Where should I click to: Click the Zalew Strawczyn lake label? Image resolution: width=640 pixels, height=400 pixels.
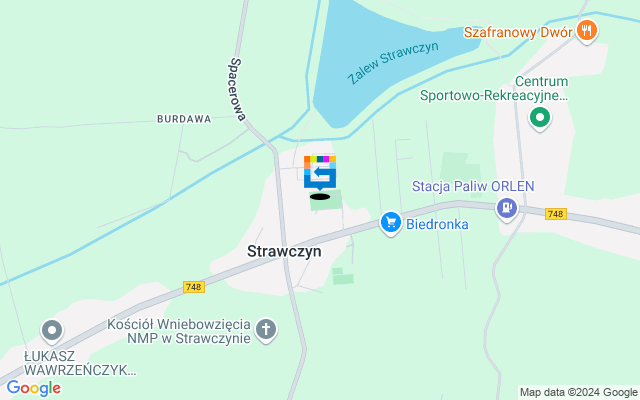point(393,62)
